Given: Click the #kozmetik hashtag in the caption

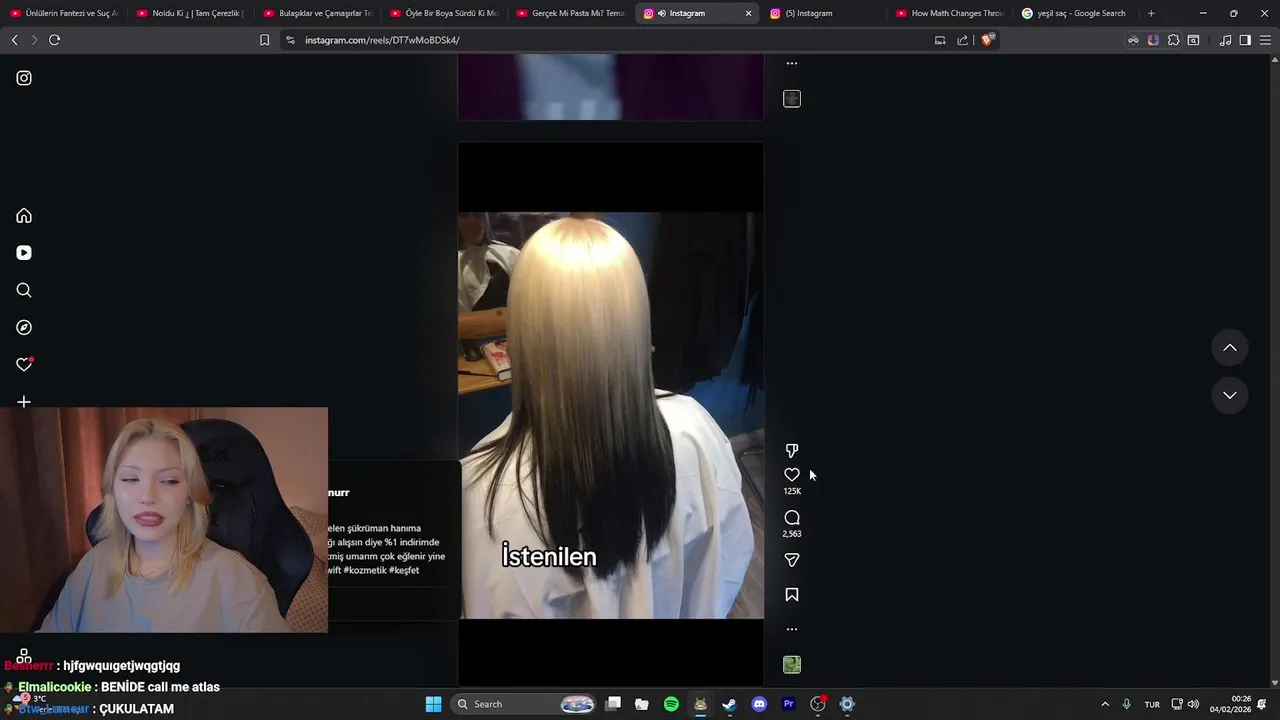Looking at the screenshot, I should coord(365,570).
